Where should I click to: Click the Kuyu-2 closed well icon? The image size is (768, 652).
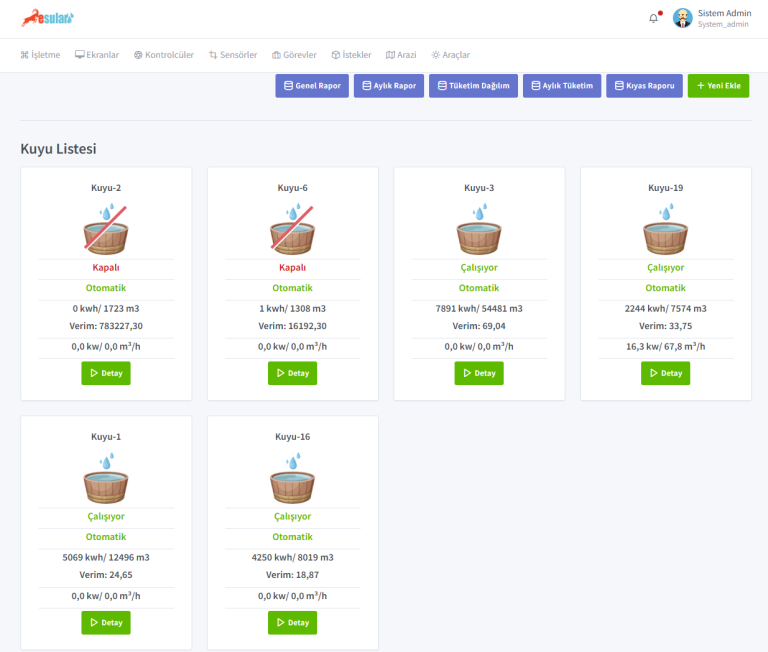click(106, 229)
